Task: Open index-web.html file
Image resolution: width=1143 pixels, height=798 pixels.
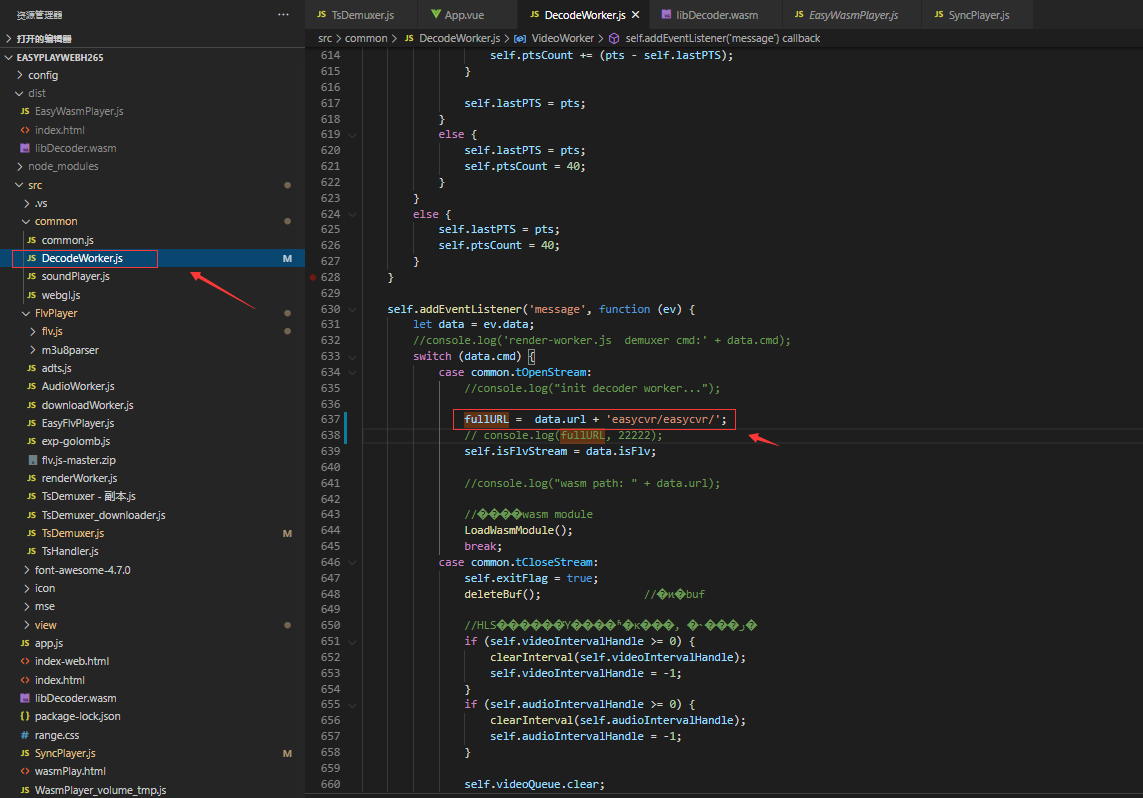Action: pos(152,662)
